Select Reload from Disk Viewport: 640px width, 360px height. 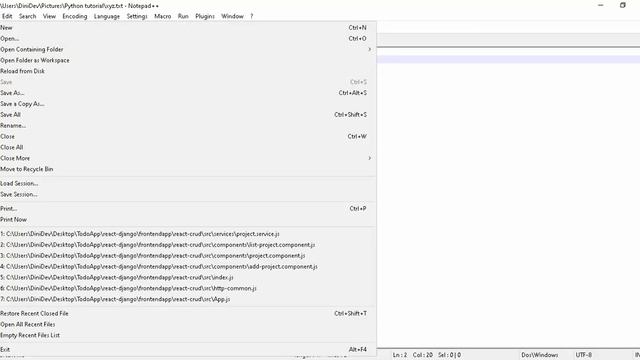tap(188, 71)
